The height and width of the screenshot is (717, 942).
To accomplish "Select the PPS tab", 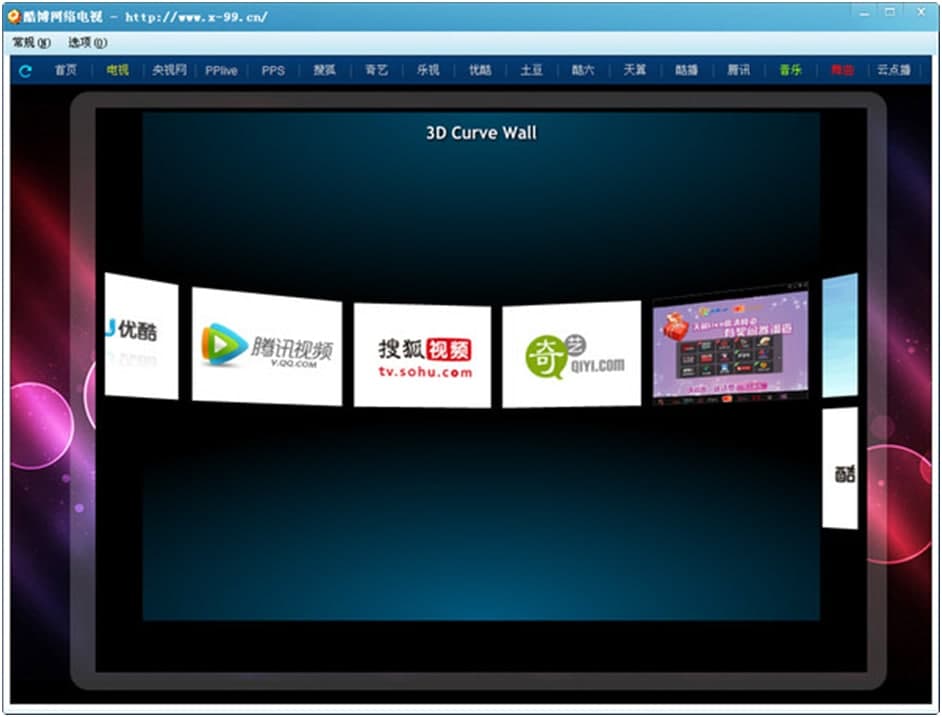I will (273, 70).
